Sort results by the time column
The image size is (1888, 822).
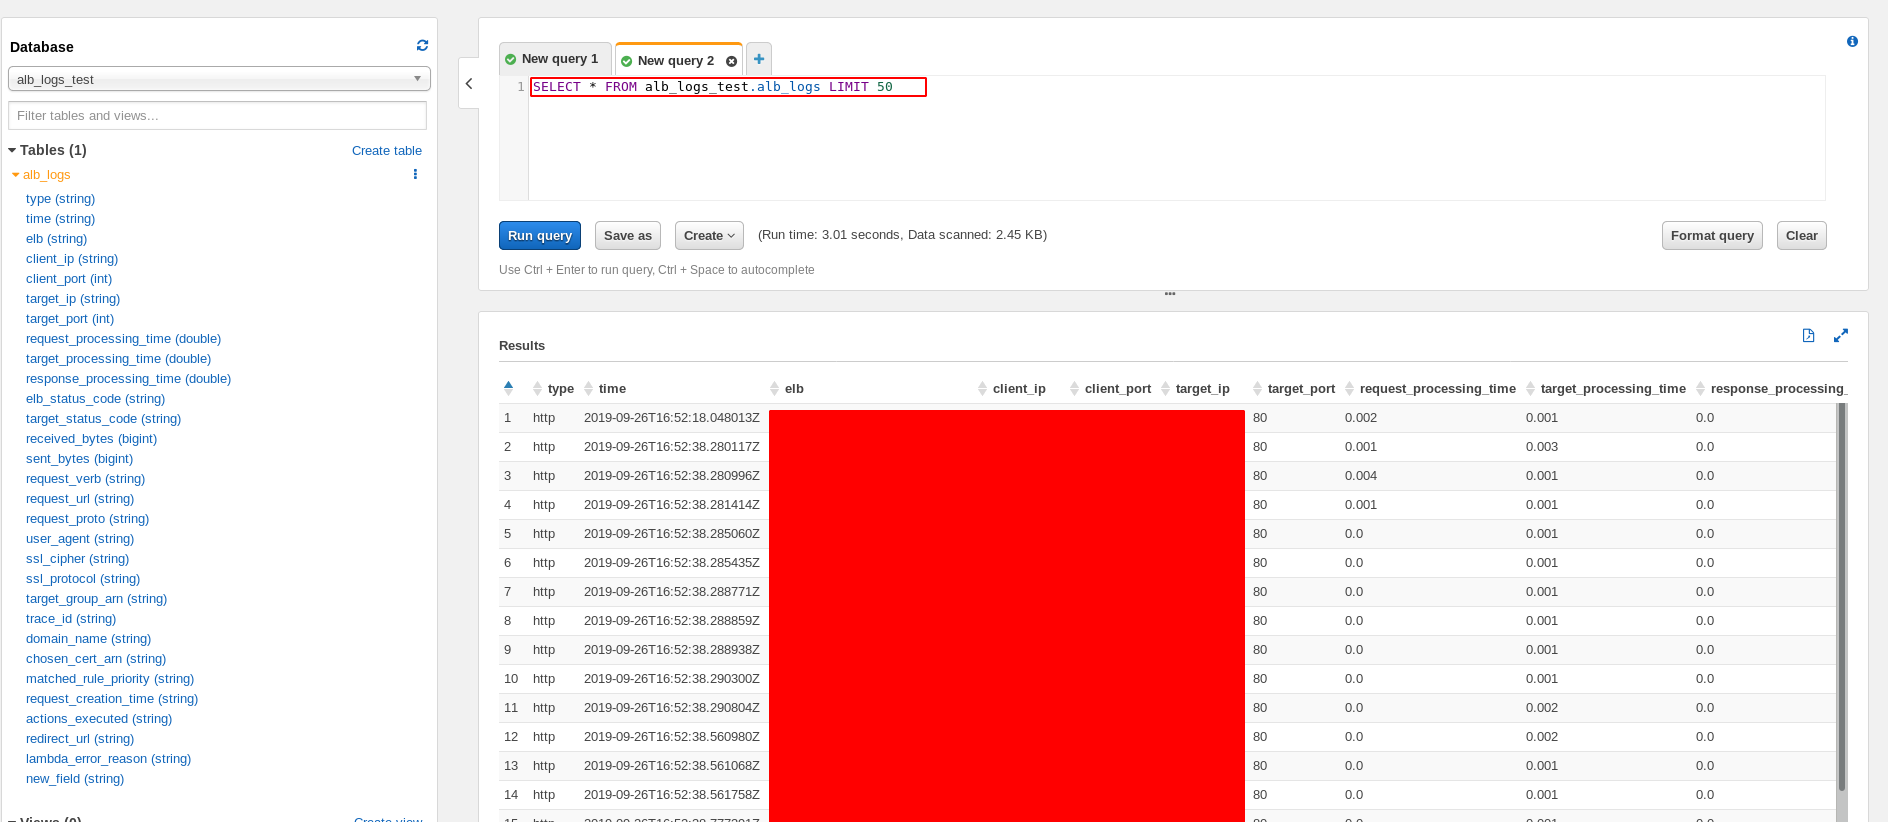(x=611, y=389)
